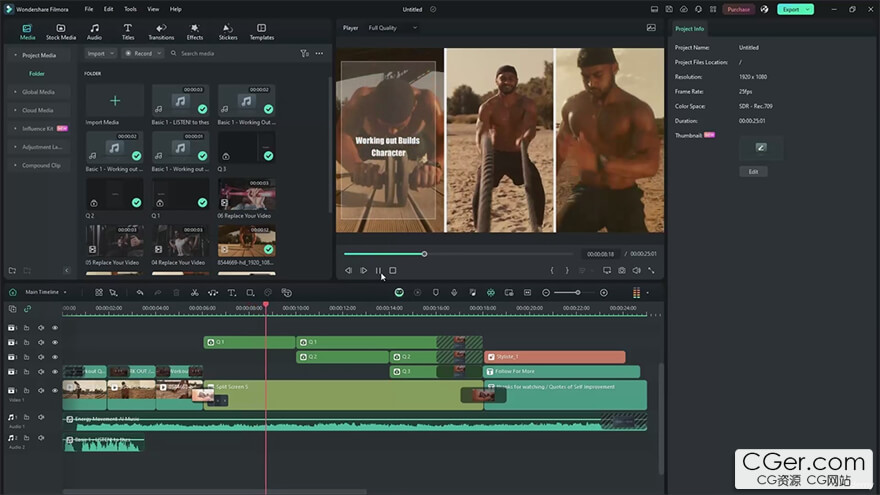Viewport: 880px width, 495px height.
Task: Click the Edit thumbnail button
Action: pos(753,172)
